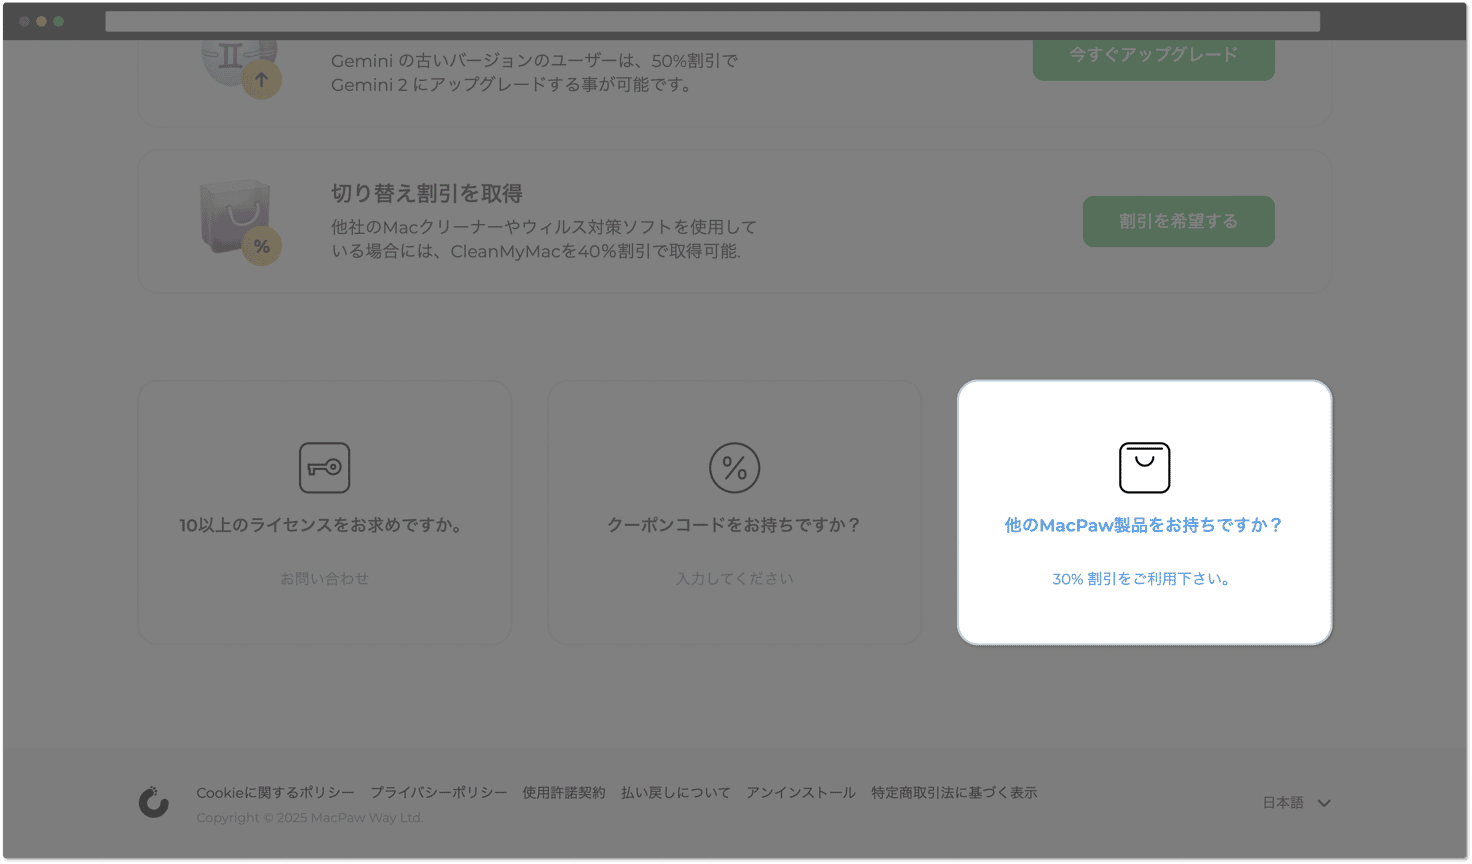Open 使用許諾契約 footer link
The width and height of the screenshot is (1472, 864).
(564, 793)
